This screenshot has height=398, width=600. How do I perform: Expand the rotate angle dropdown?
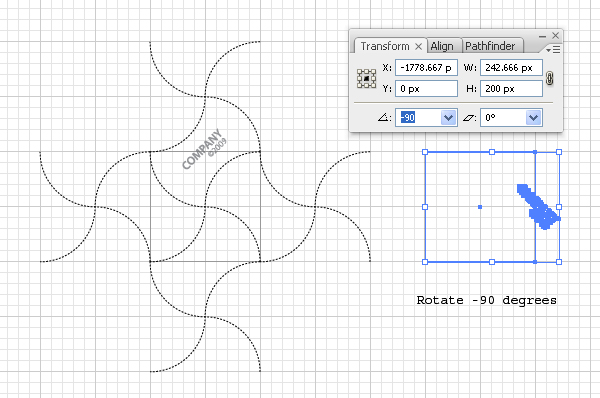[448, 117]
